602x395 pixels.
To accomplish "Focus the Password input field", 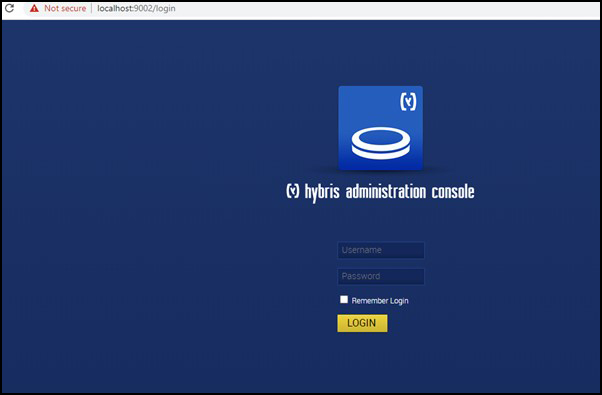I will coord(381,276).
